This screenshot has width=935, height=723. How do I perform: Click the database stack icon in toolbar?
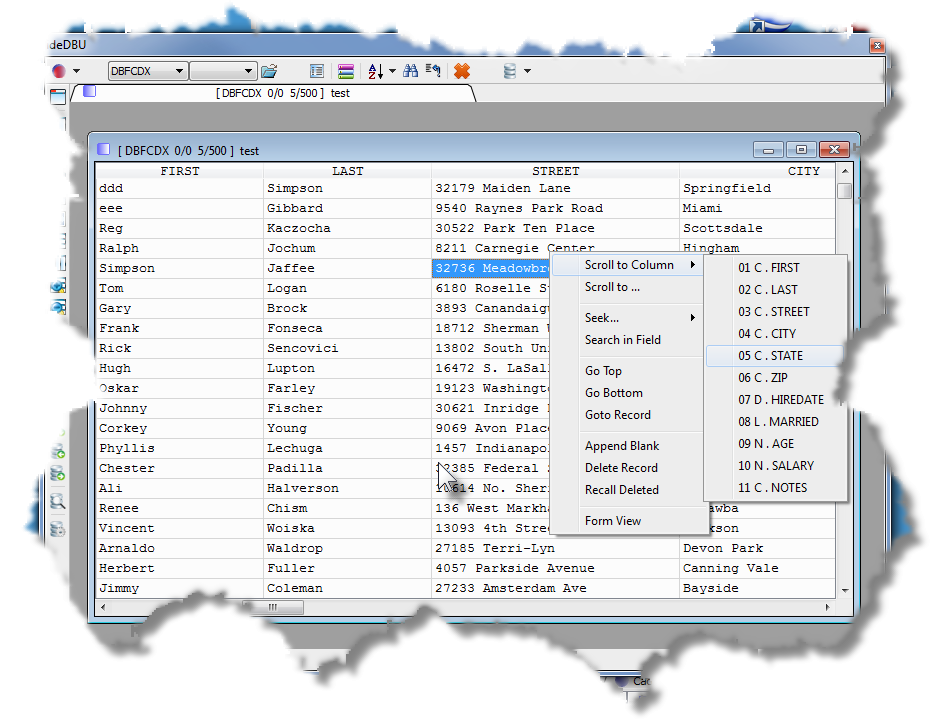tap(510, 71)
